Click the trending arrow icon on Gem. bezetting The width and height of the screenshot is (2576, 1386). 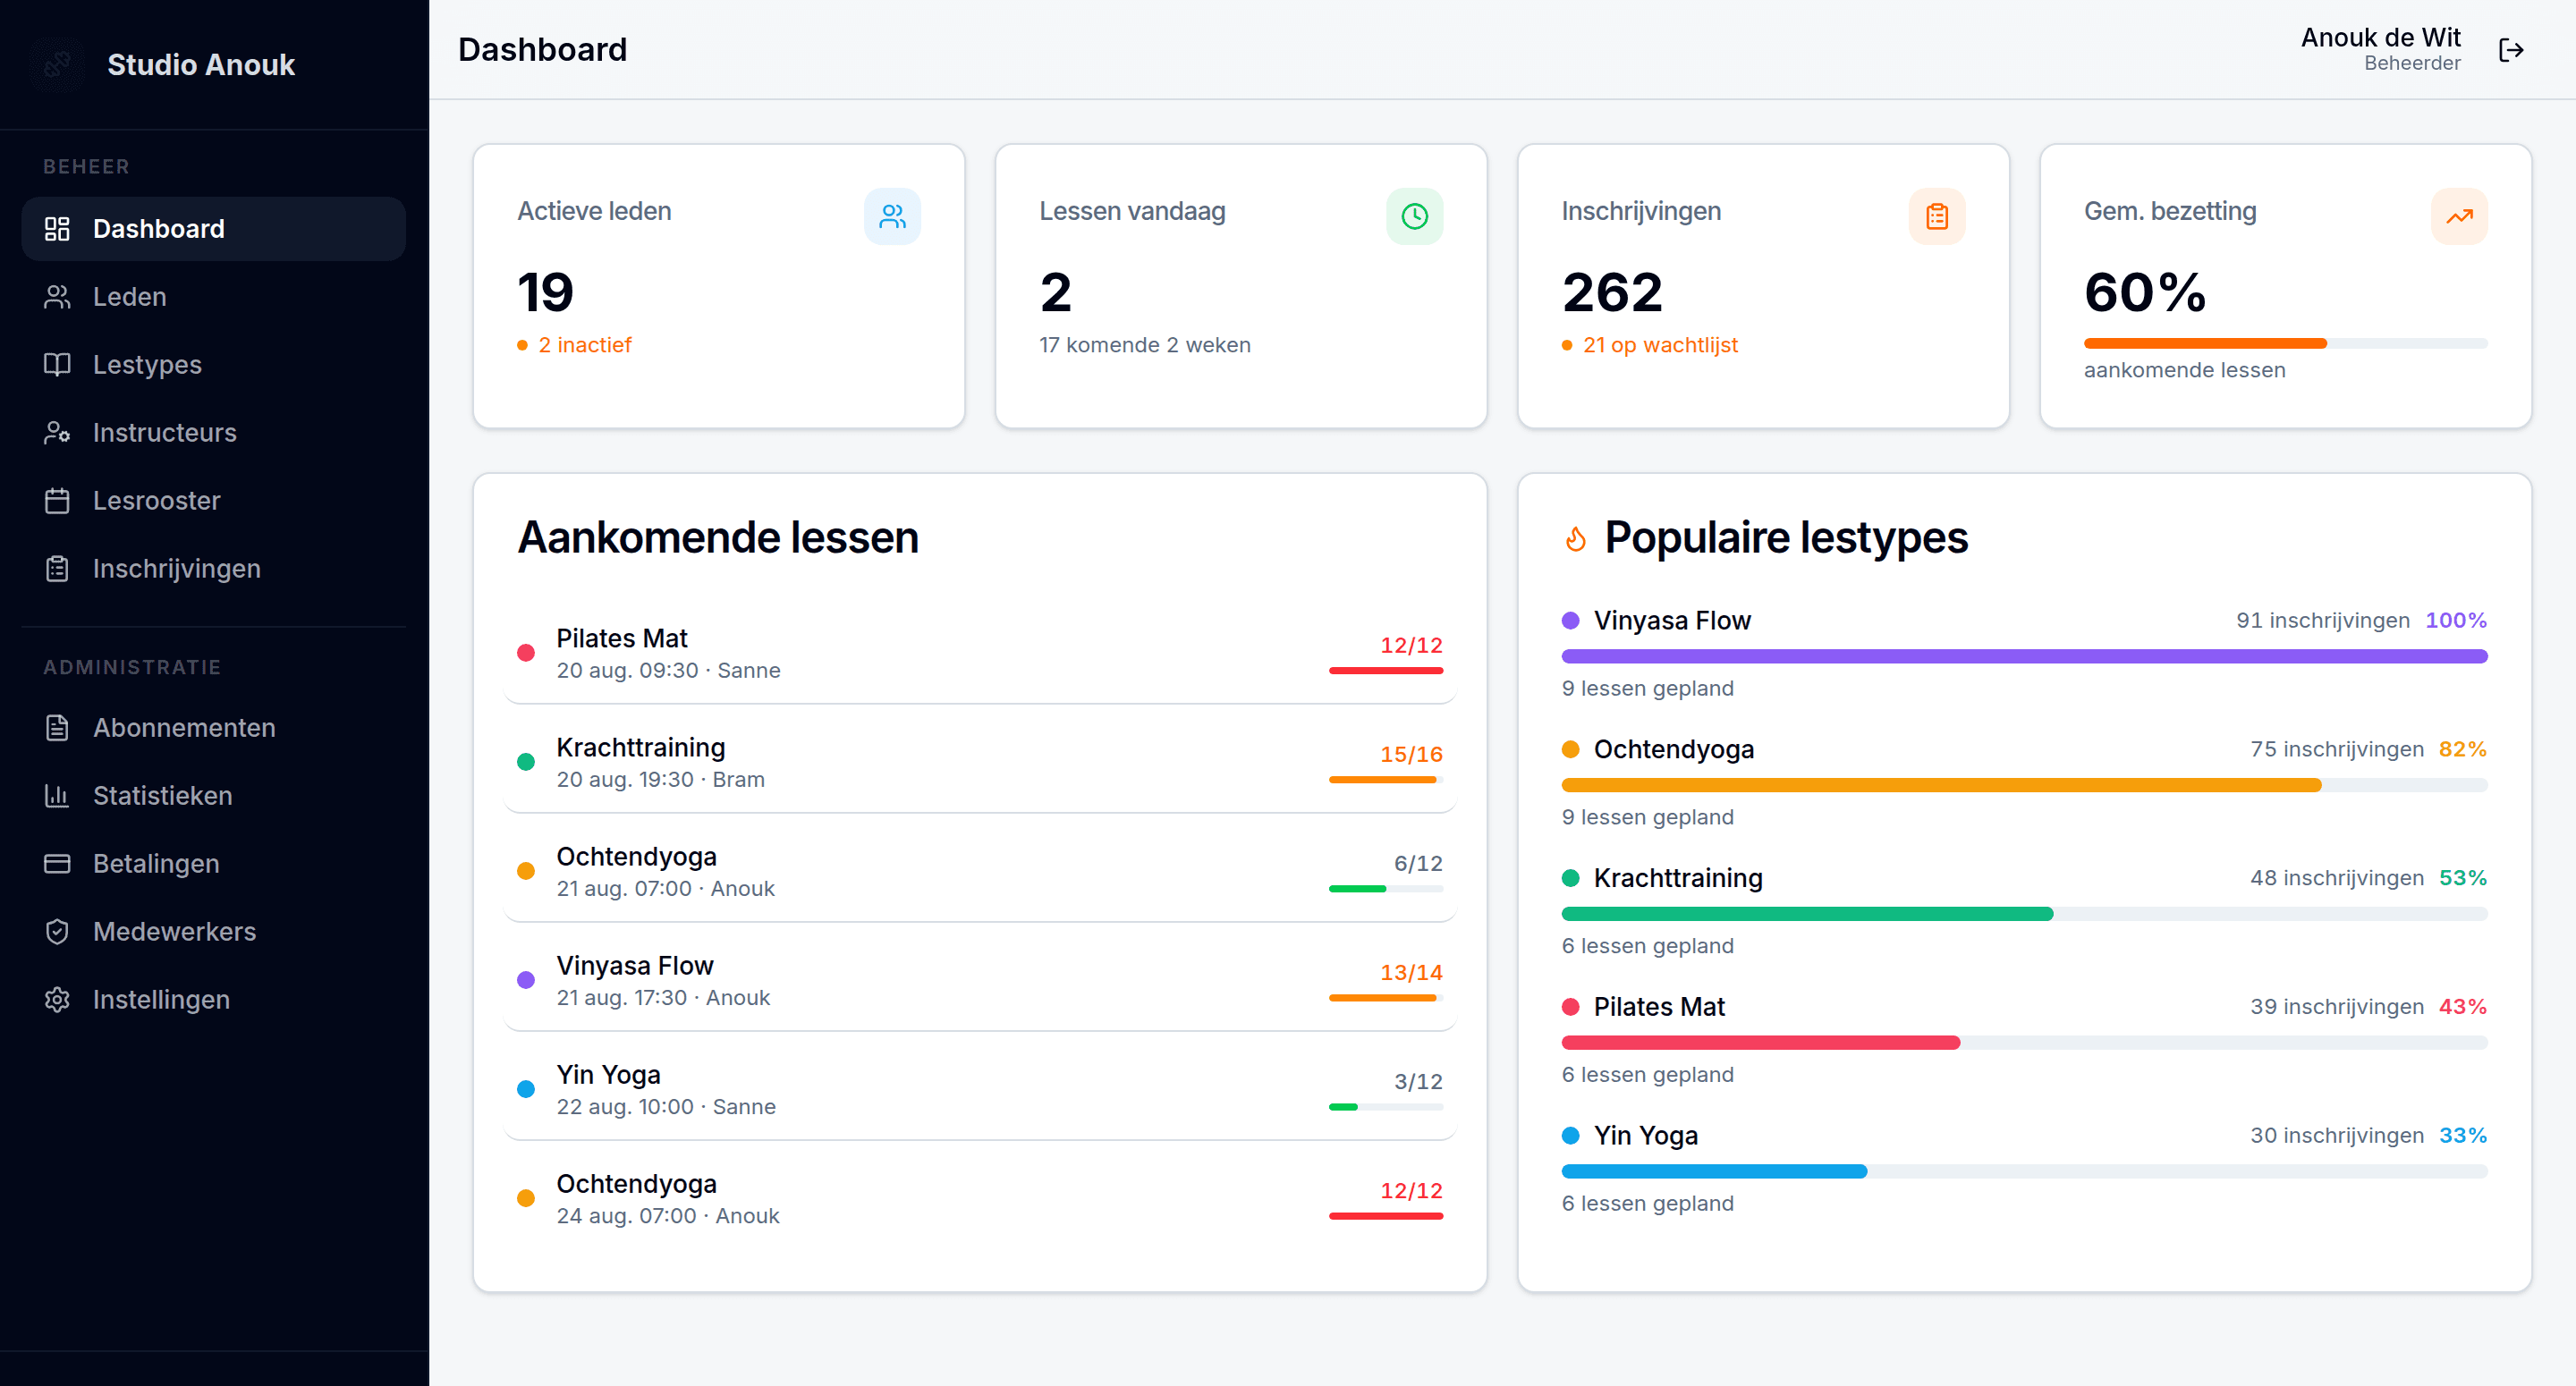click(2459, 216)
